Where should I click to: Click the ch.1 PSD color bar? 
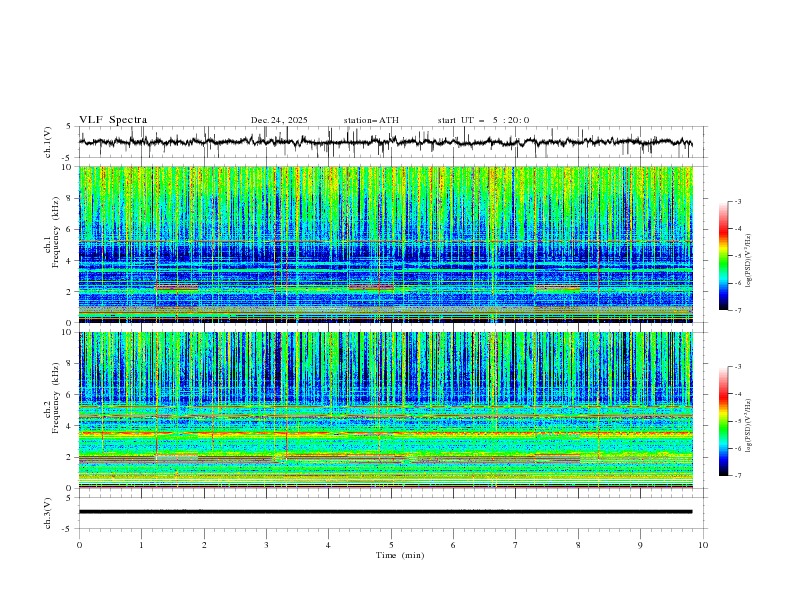[x=723, y=256]
